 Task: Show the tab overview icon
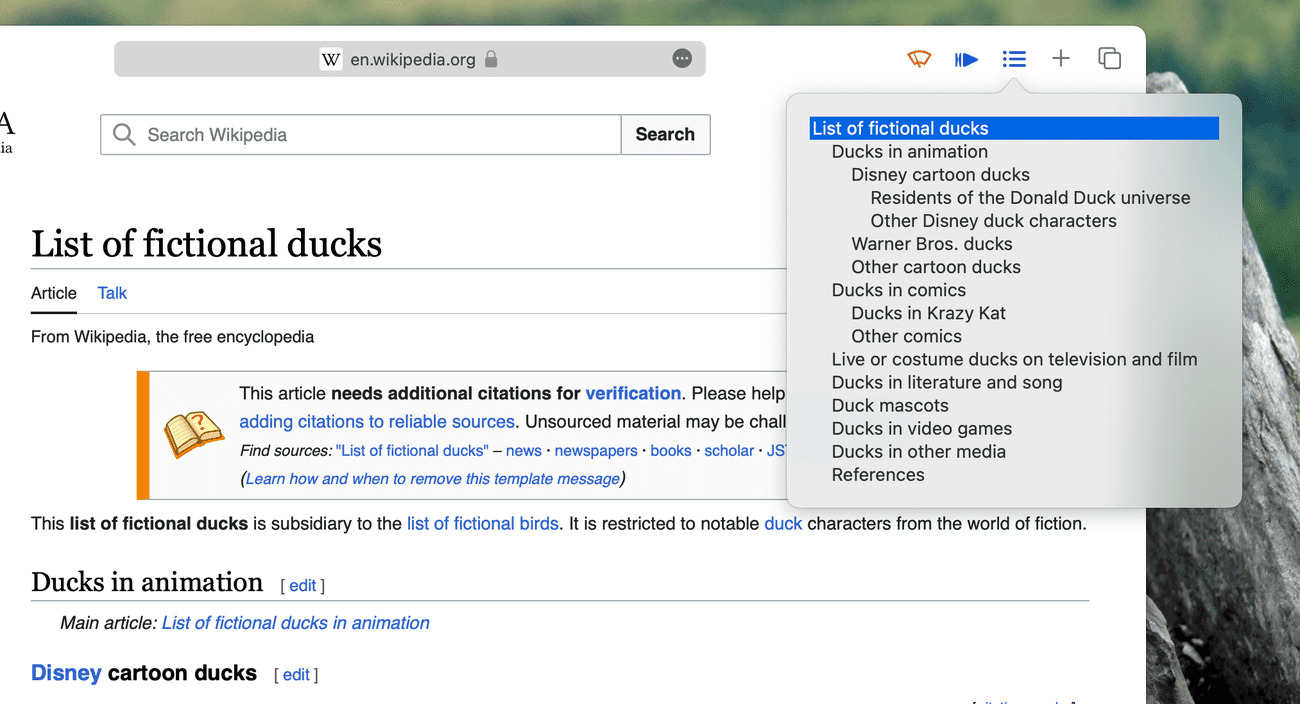point(1109,59)
